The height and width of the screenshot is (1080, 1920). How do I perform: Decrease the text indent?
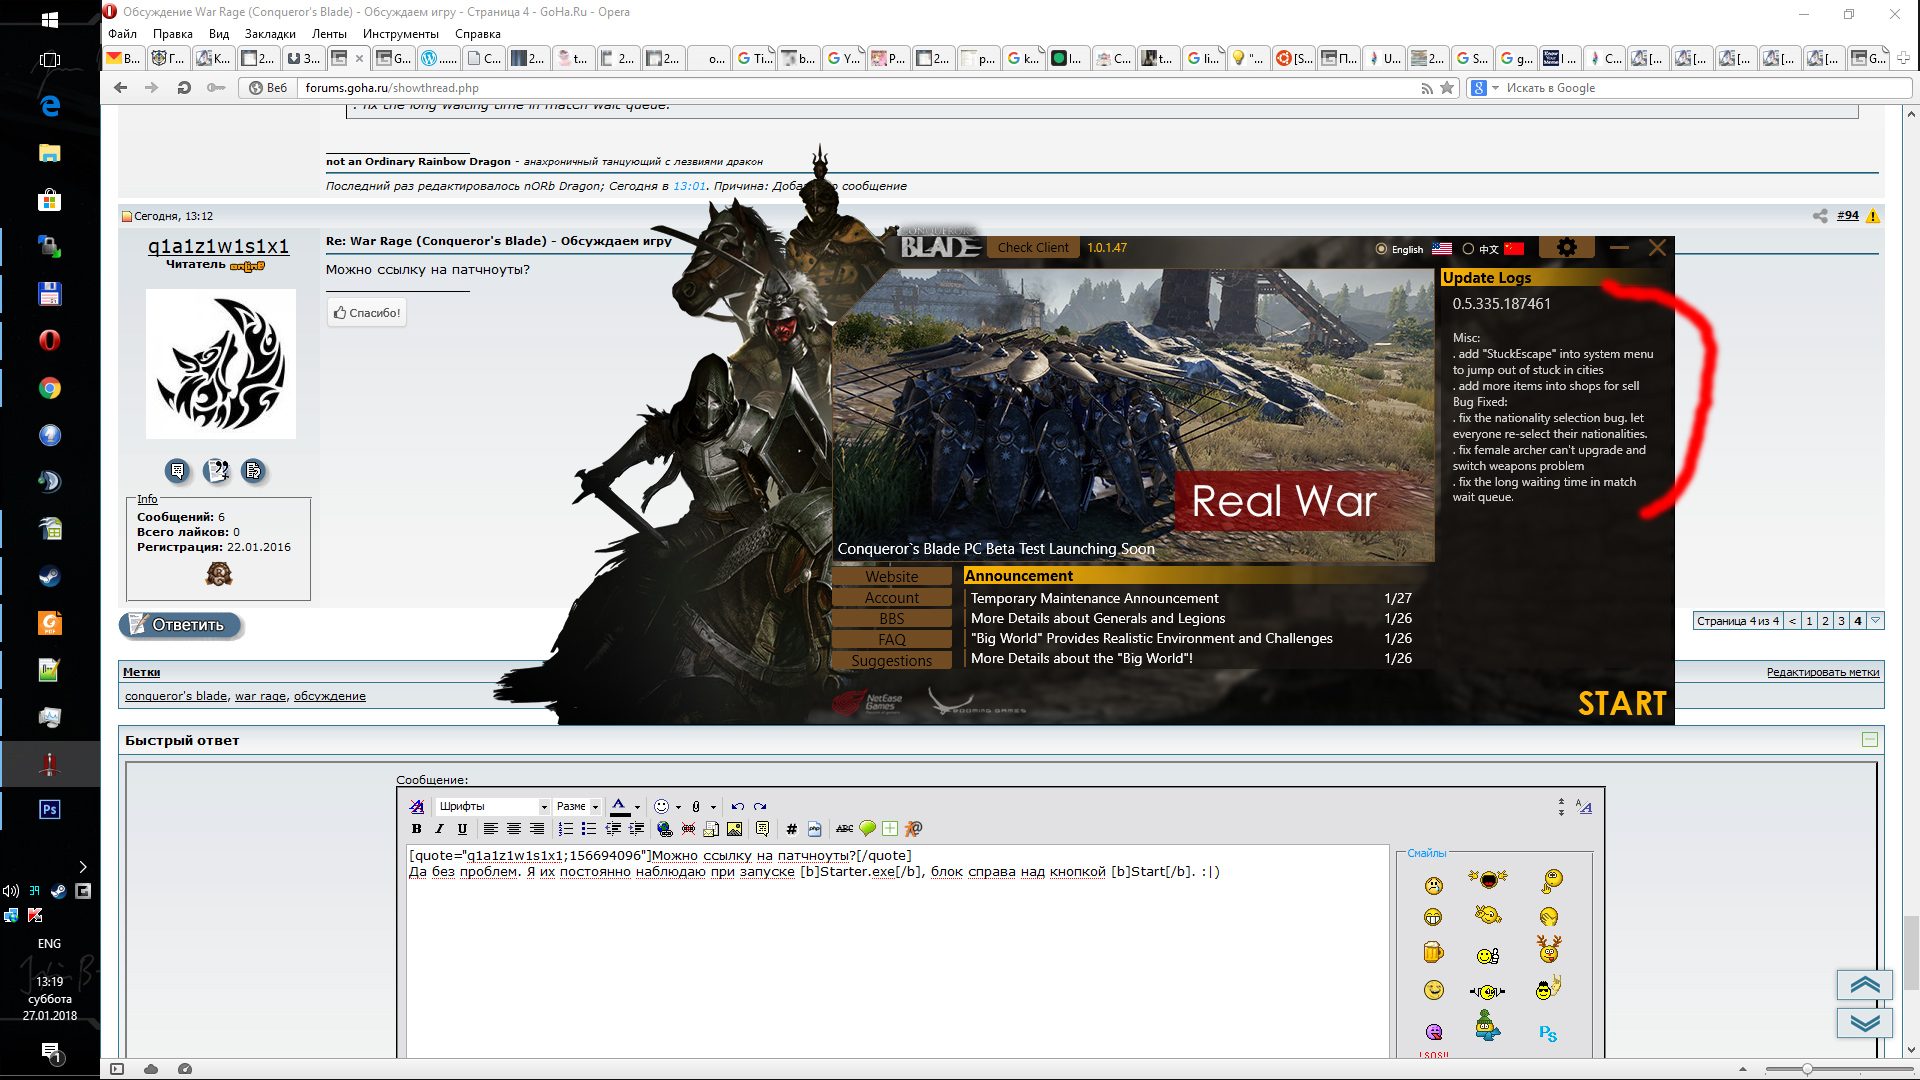pos(613,829)
